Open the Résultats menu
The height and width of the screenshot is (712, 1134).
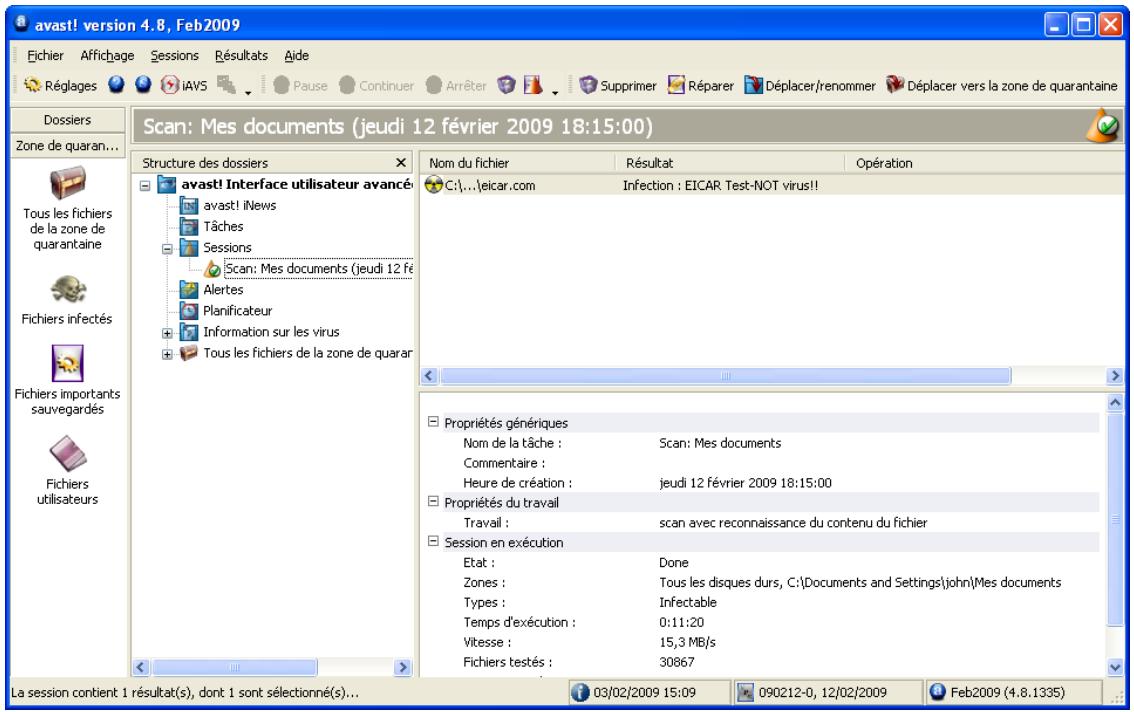click(x=241, y=55)
